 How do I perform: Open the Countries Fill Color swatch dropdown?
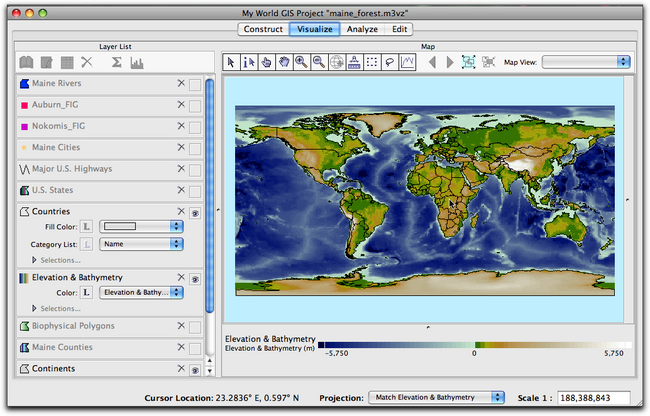pos(140,227)
